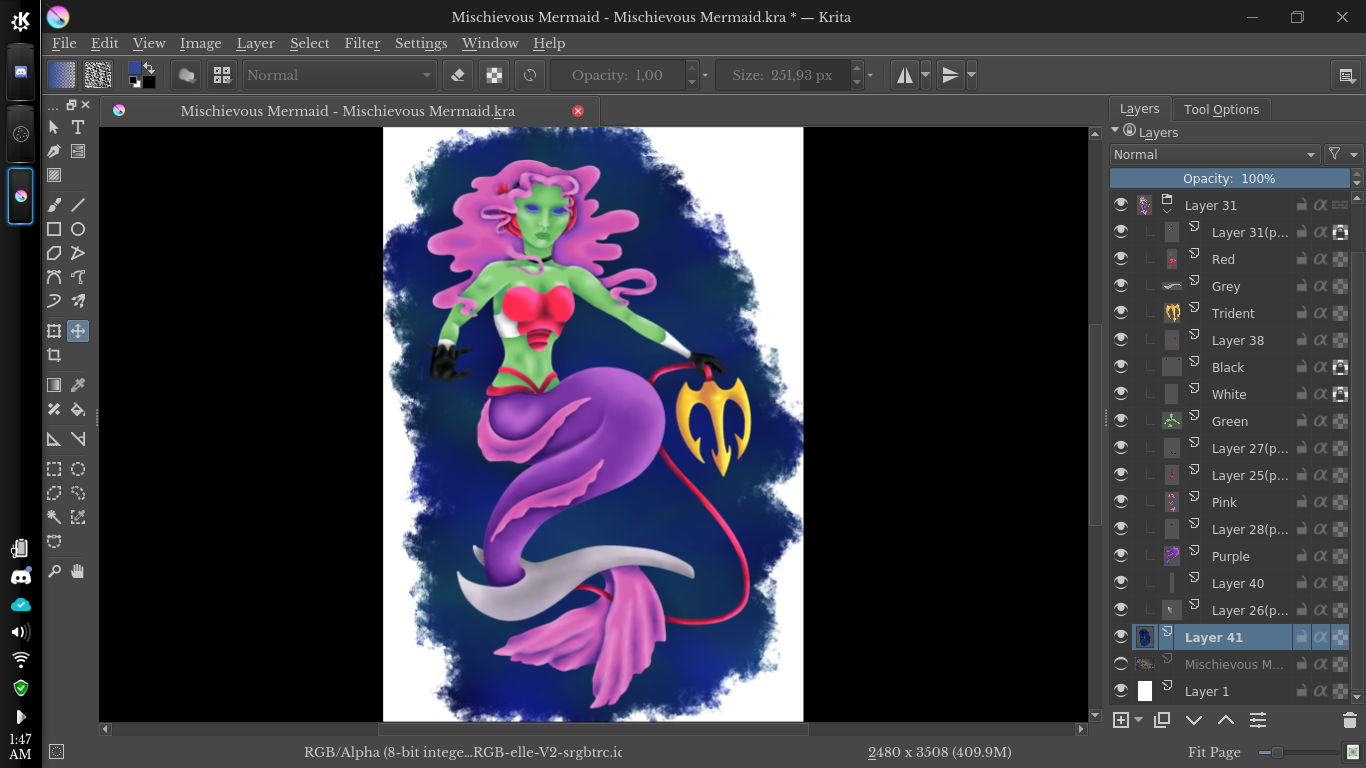The width and height of the screenshot is (1366, 768).
Task: Delete the selected layer with trash icon
Action: [x=1349, y=719]
